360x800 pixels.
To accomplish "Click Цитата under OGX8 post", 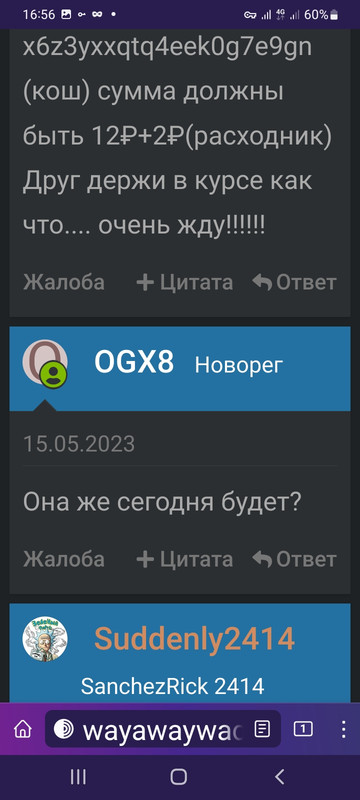I will [185, 559].
